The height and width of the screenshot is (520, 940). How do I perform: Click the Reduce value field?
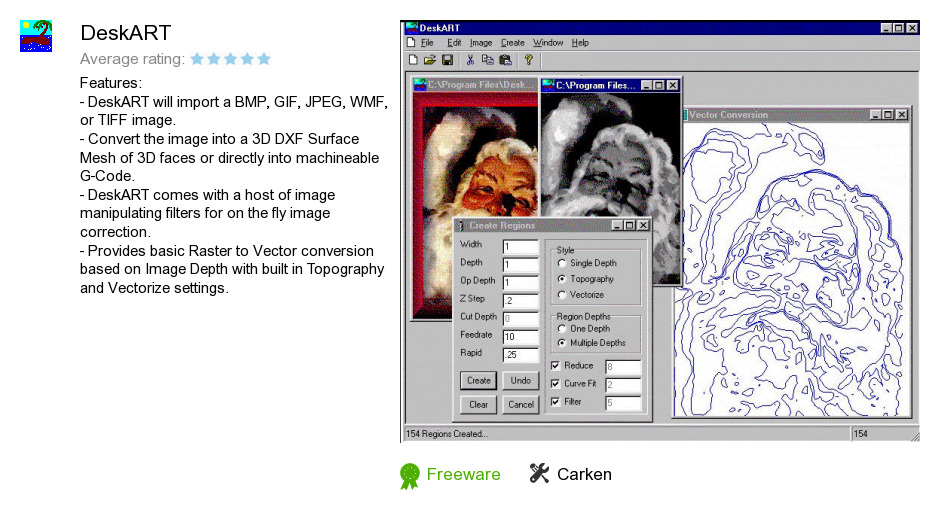[x=623, y=366]
